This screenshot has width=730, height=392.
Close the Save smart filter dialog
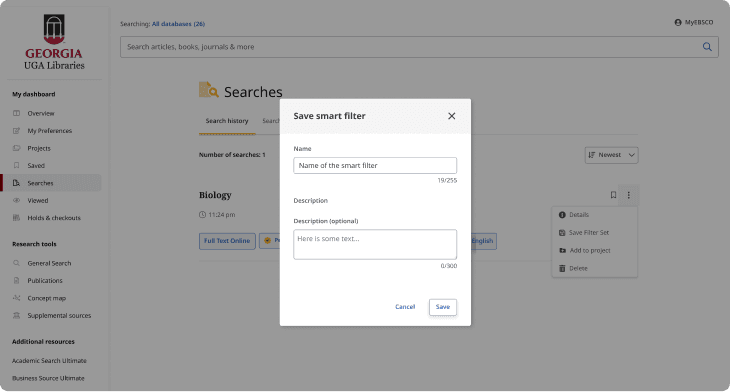451,116
